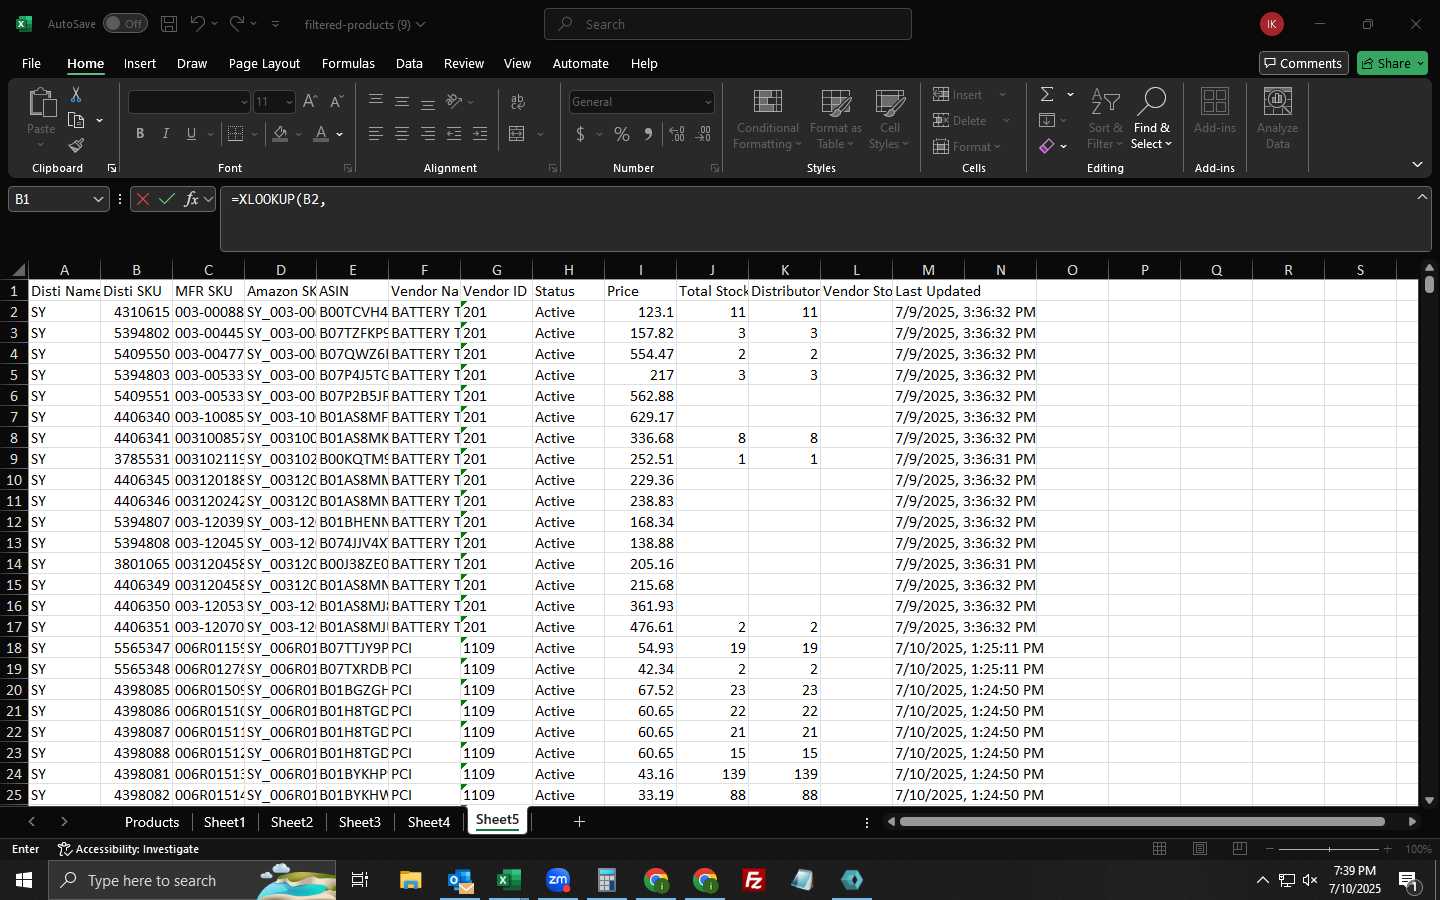Click the Paste clipboard icon

pos(41,102)
